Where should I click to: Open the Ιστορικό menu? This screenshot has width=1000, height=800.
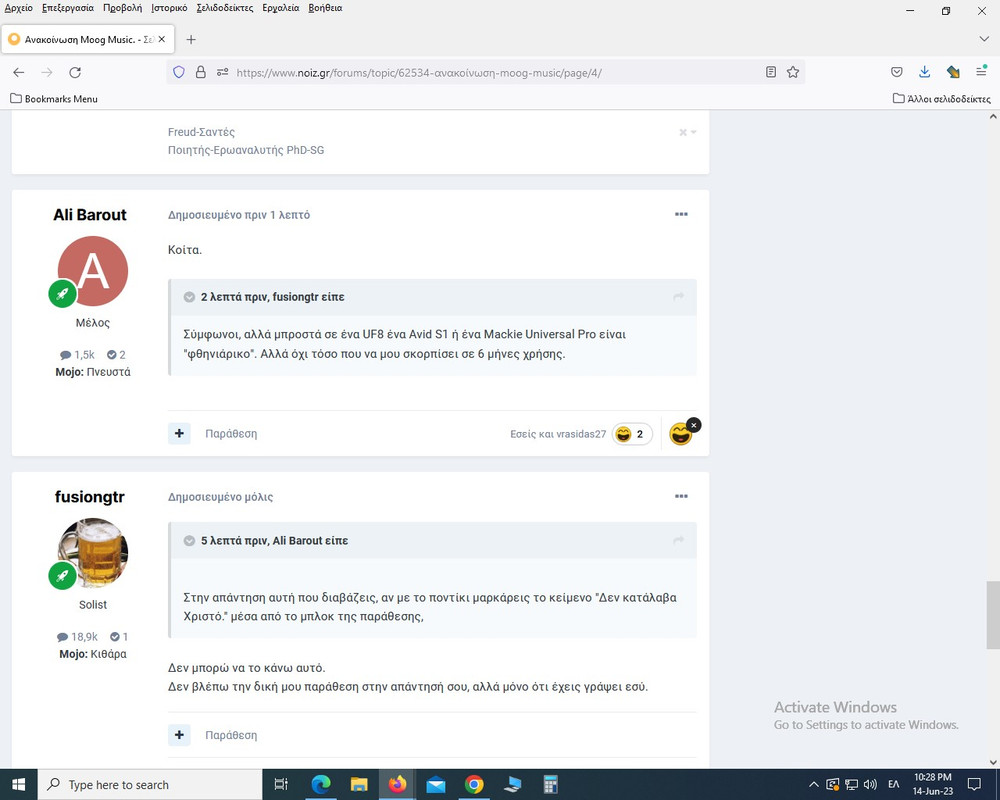tap(169, 8)
